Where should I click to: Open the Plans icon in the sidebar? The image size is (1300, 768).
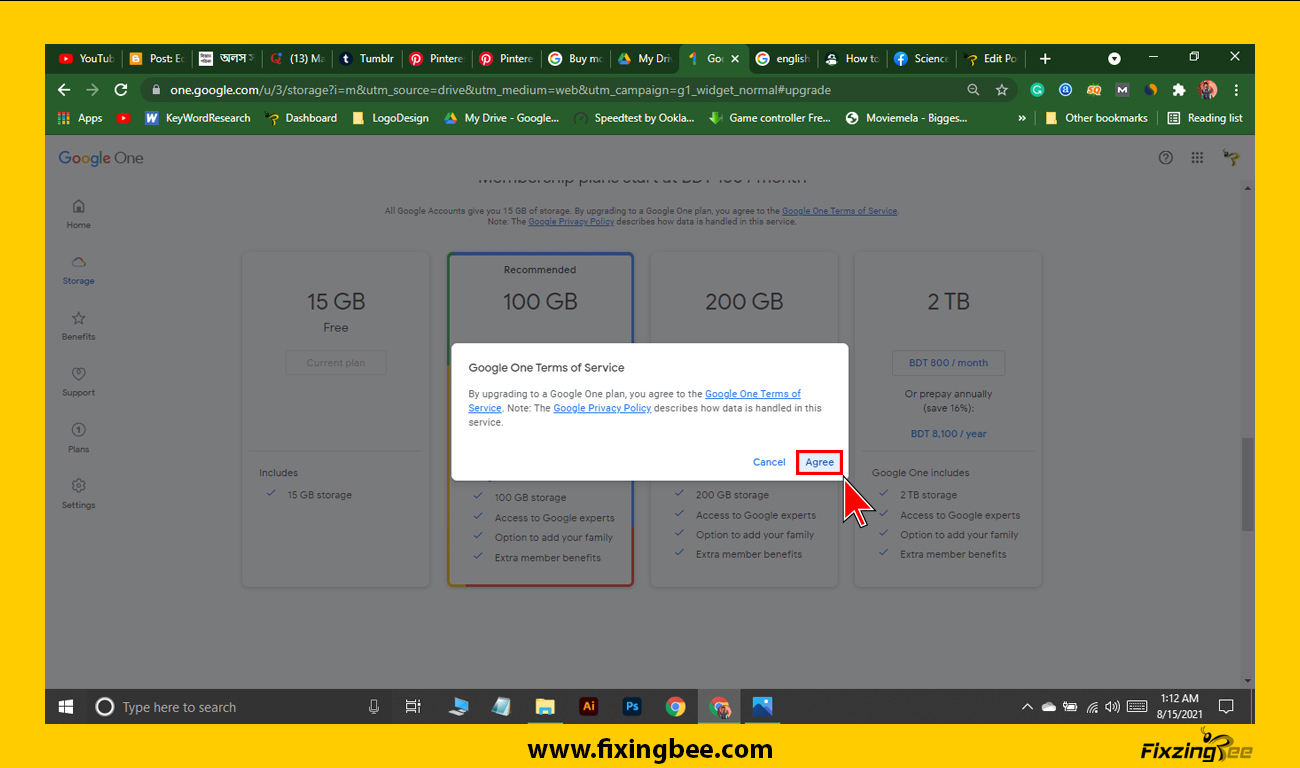[x=78, y=430]
